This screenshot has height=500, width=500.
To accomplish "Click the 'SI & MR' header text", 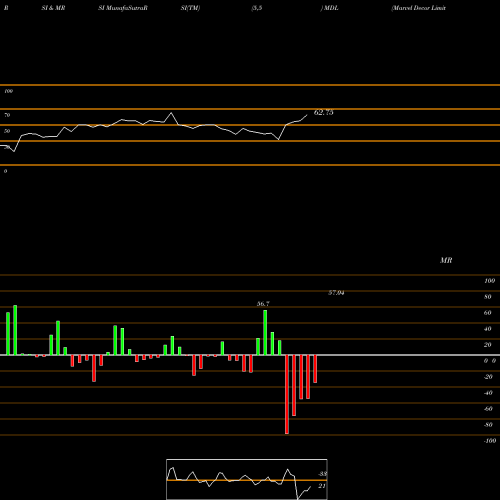I will (x=53, y=8).
